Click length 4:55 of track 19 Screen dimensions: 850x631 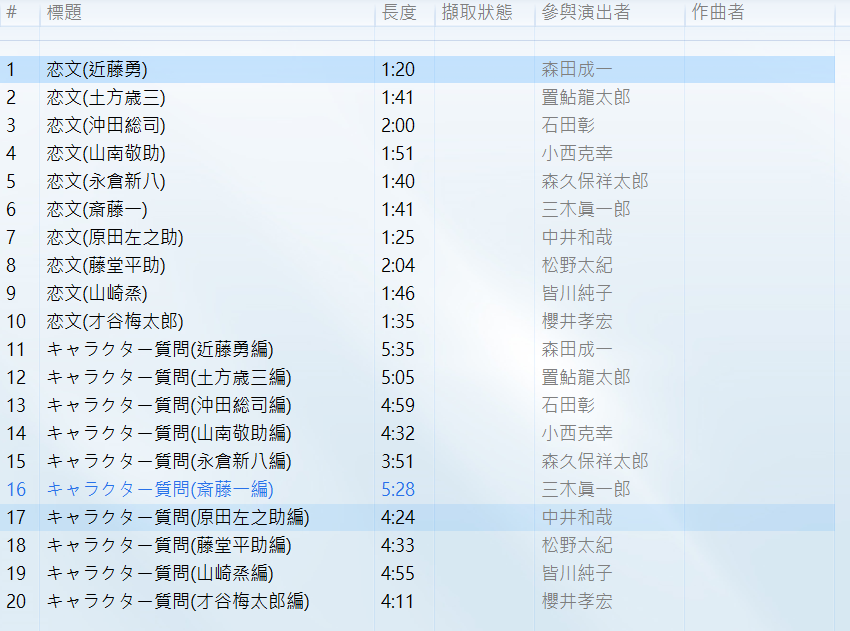[x=398, y=573]
